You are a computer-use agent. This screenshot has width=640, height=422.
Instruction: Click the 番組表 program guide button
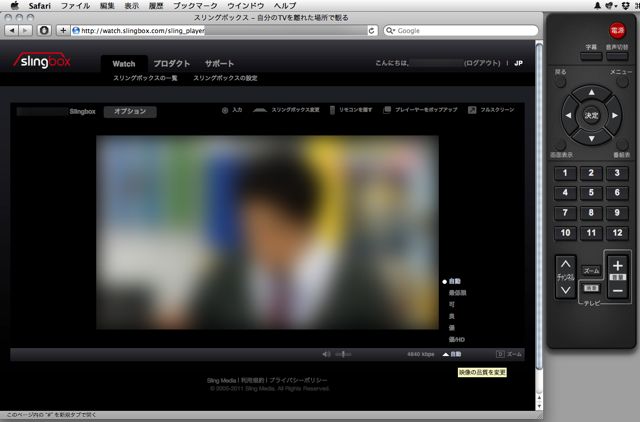(x=622, y=145)
